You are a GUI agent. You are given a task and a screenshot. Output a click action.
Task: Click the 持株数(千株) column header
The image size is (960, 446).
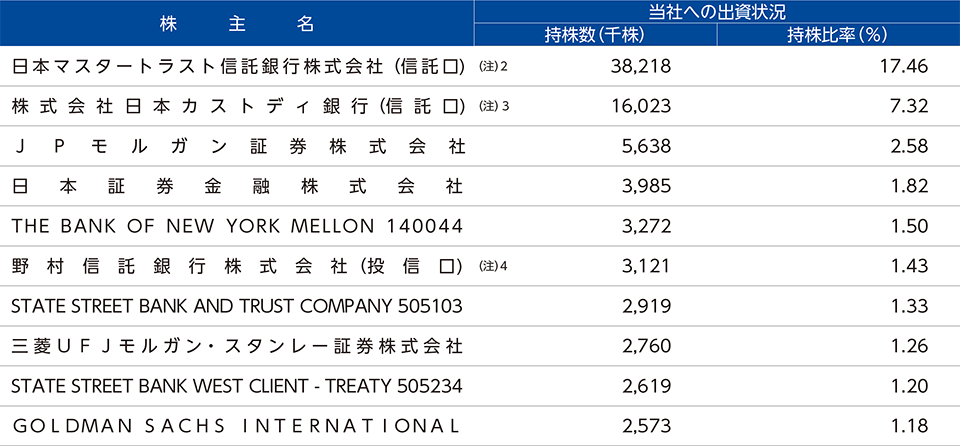tap(594, 36)
